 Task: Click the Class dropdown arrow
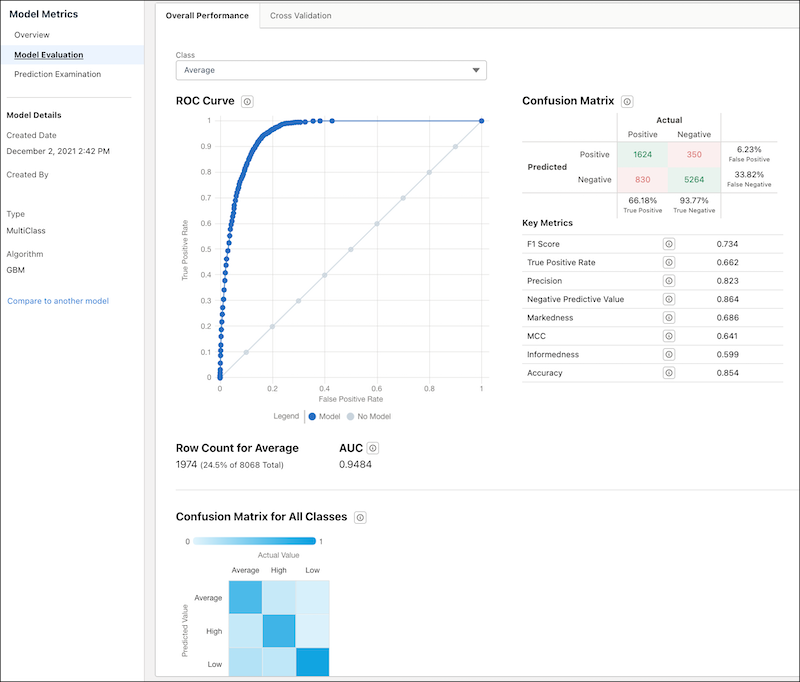coord(476,70)
